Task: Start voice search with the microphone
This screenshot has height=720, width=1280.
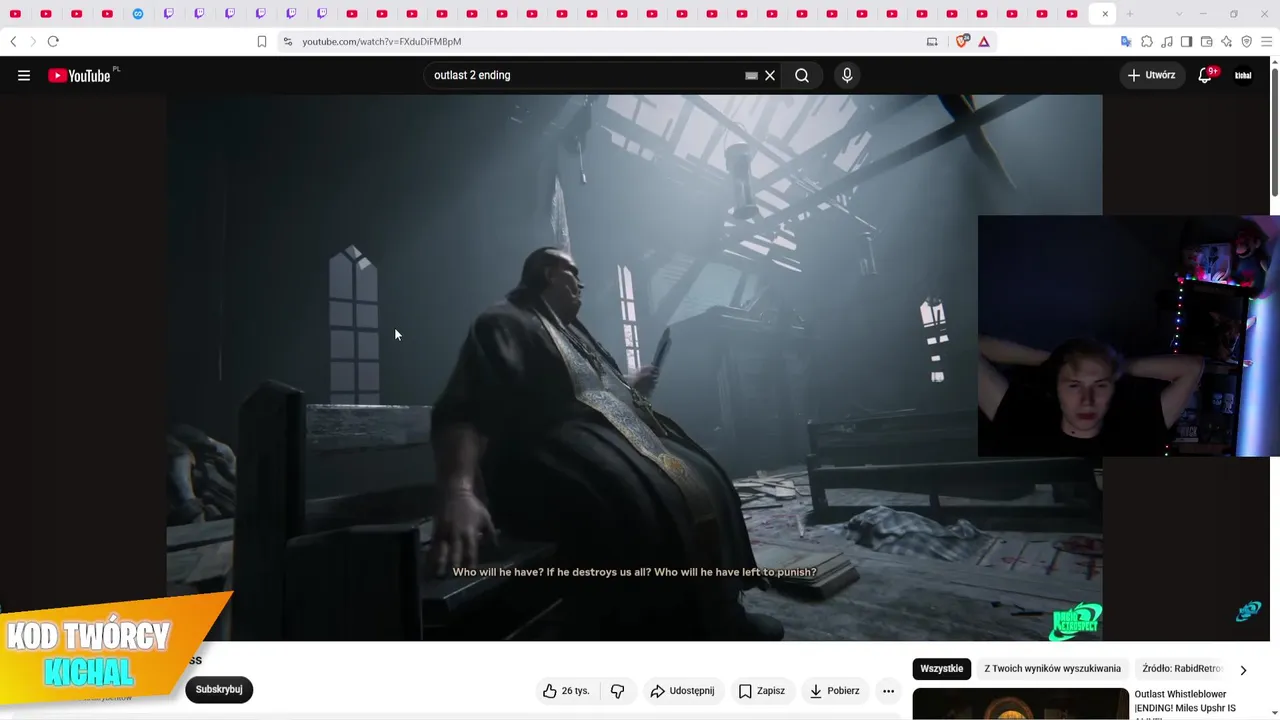Action: click(847, 75)
